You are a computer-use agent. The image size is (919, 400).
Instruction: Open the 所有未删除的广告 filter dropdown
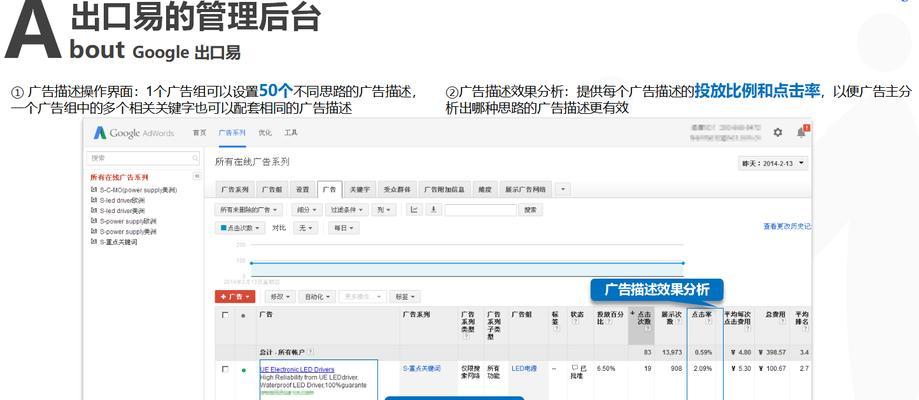(249, 209)
